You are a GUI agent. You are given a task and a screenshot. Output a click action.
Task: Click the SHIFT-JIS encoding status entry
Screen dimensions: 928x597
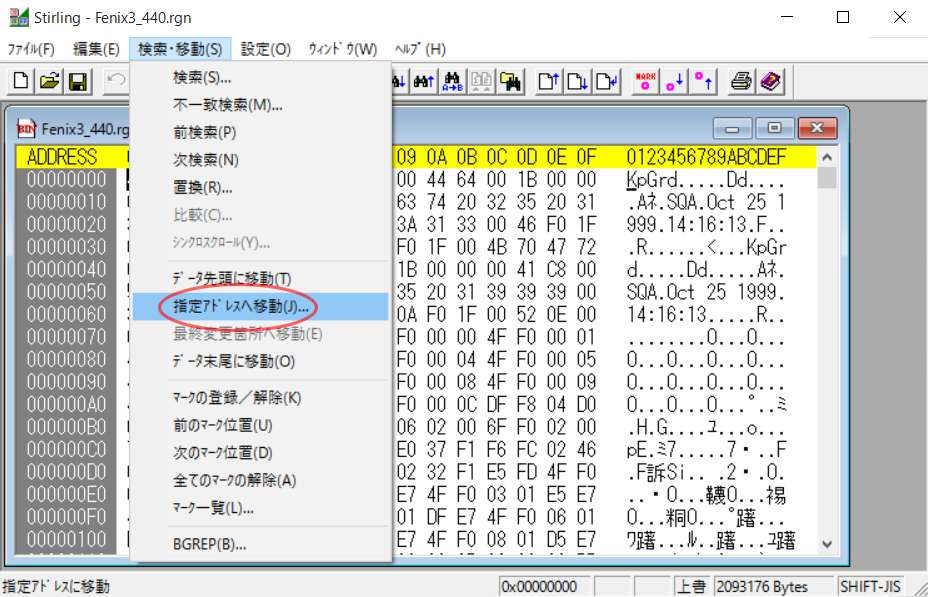pos(870,586)
